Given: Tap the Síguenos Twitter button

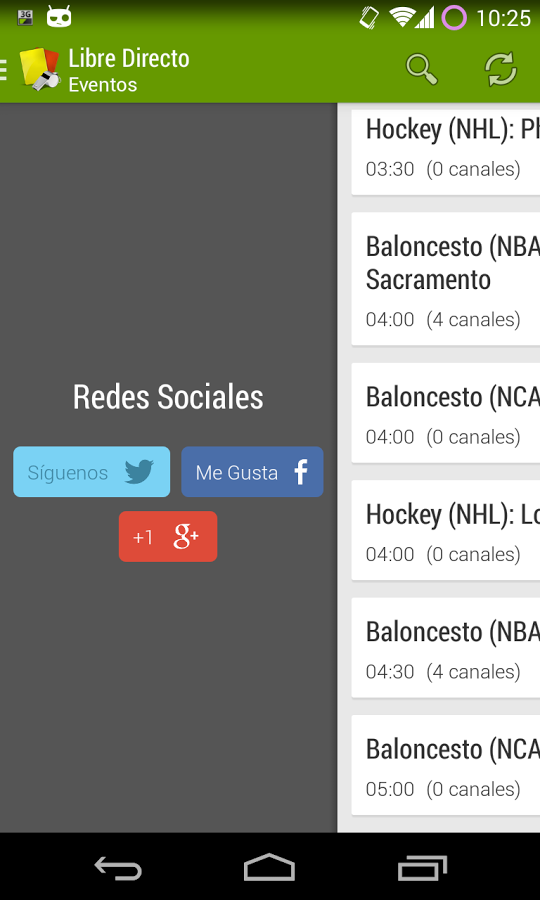Looking at the screenshot, I should click(x=91, y=472).
